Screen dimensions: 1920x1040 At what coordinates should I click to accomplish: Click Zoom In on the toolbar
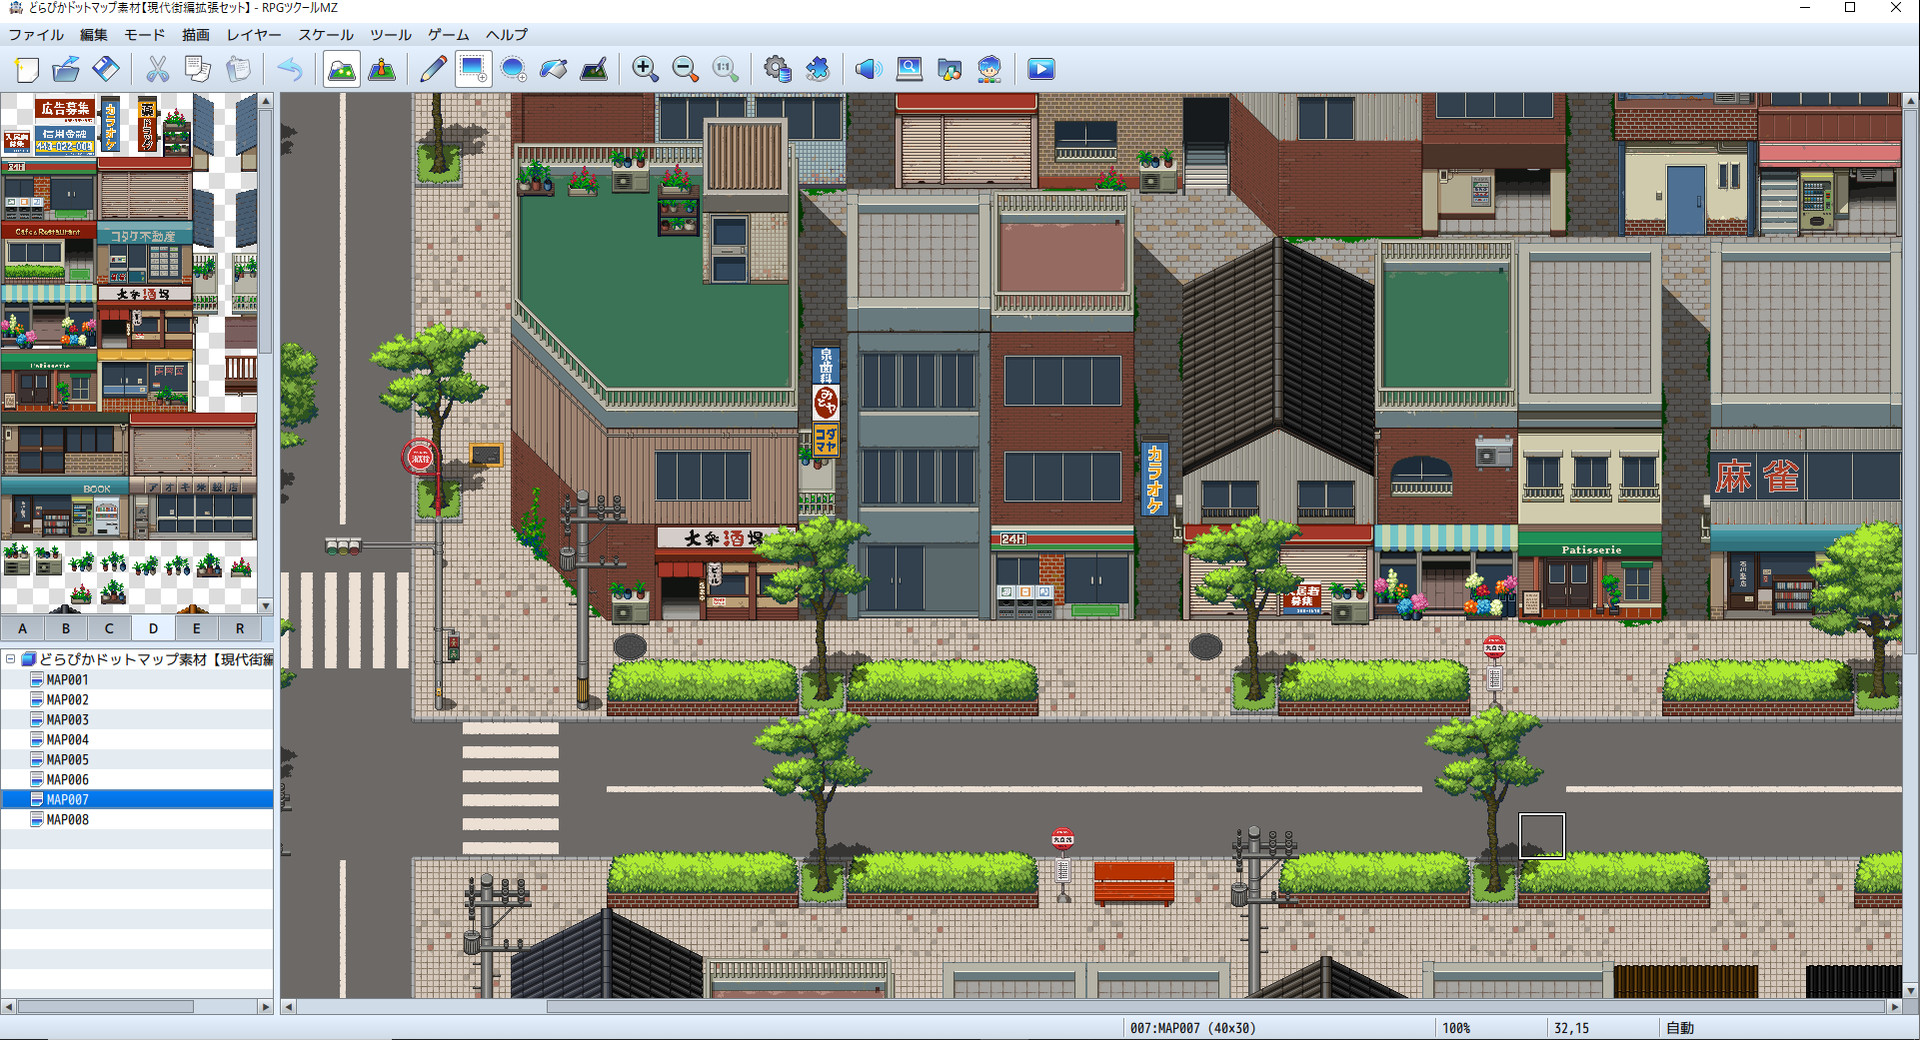pyautogui.click(x=645, y=69)
